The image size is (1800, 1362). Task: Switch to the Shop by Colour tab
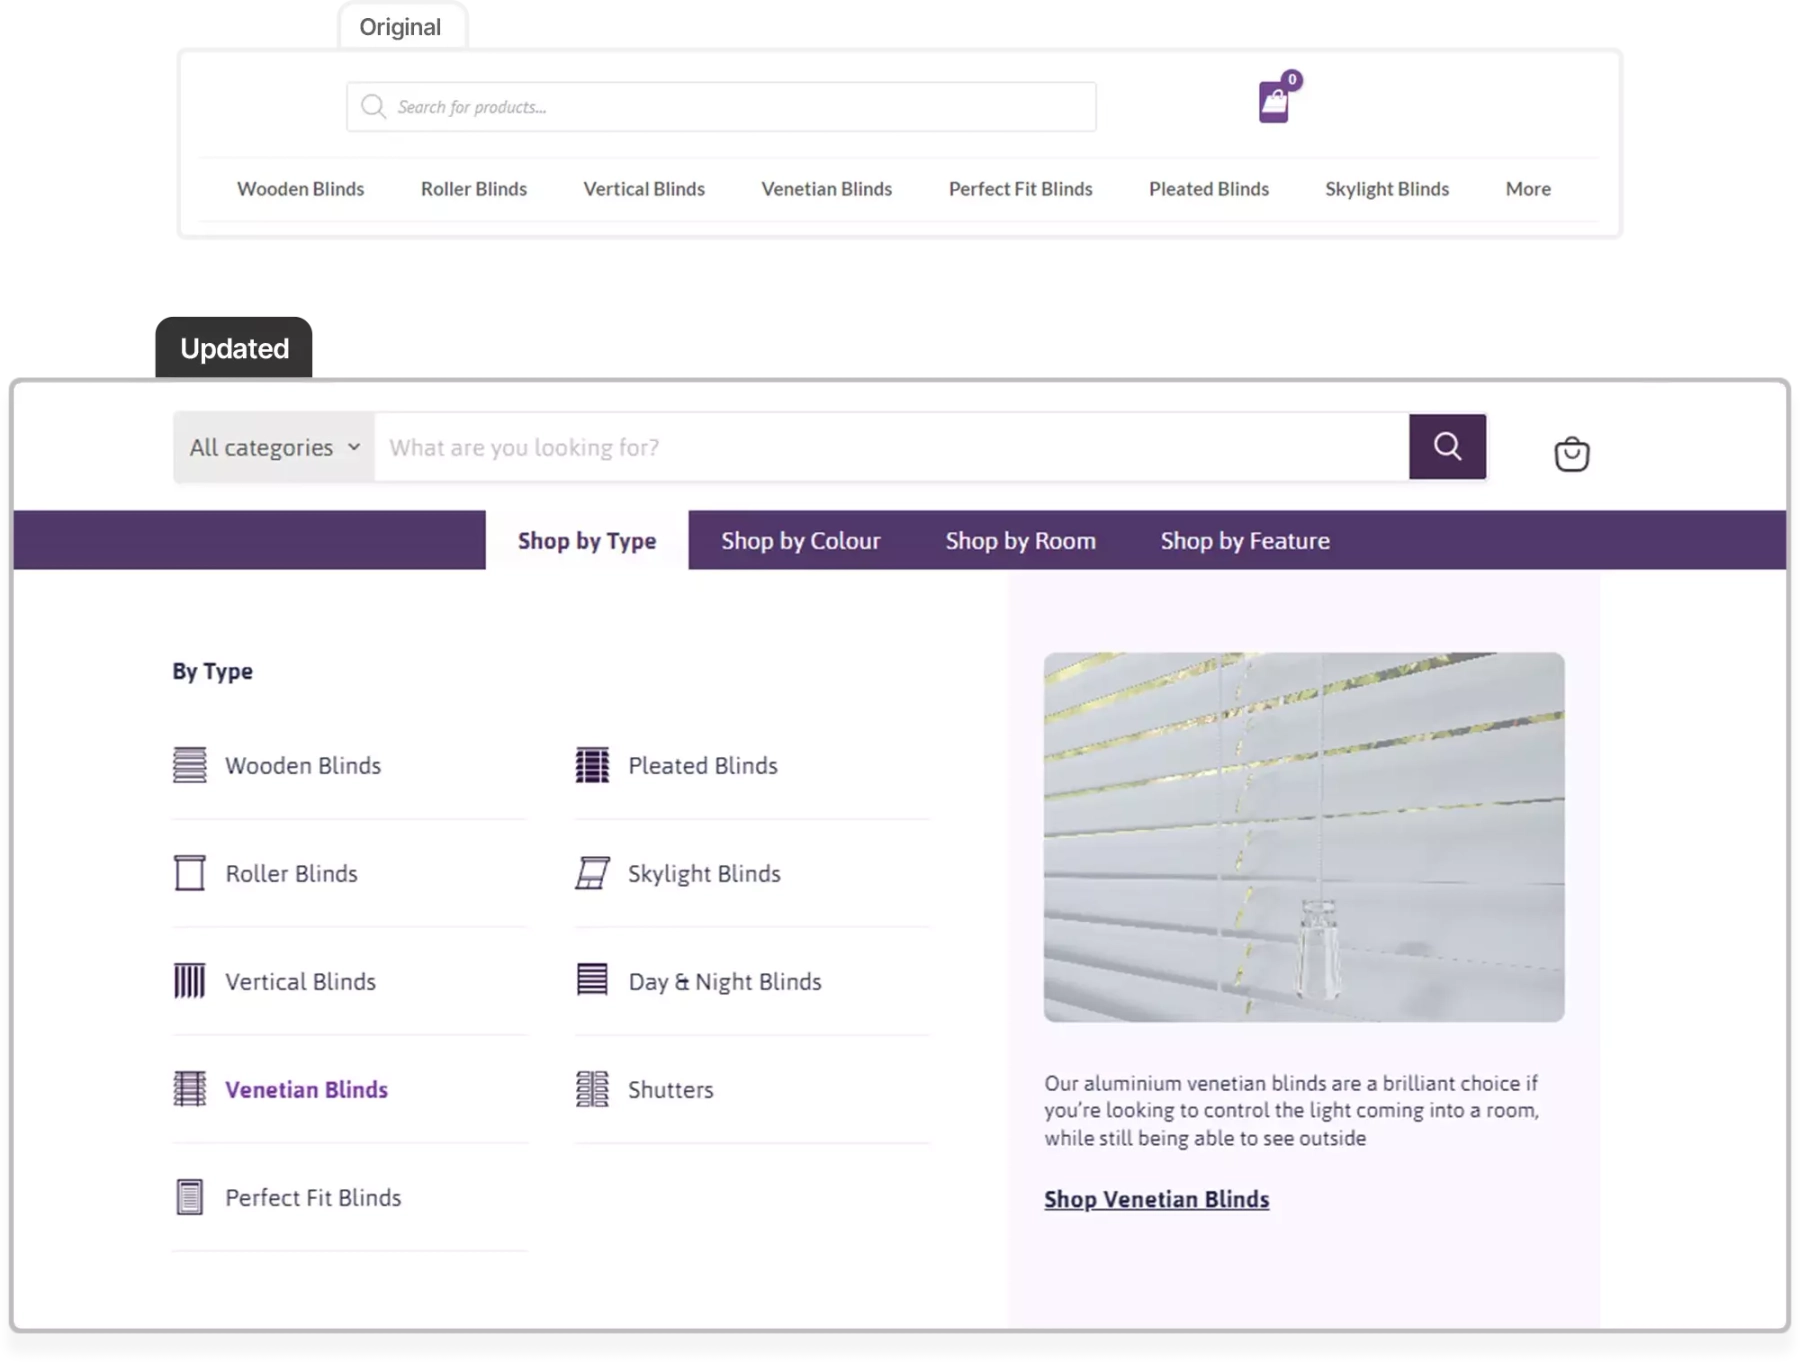(800, 540)
